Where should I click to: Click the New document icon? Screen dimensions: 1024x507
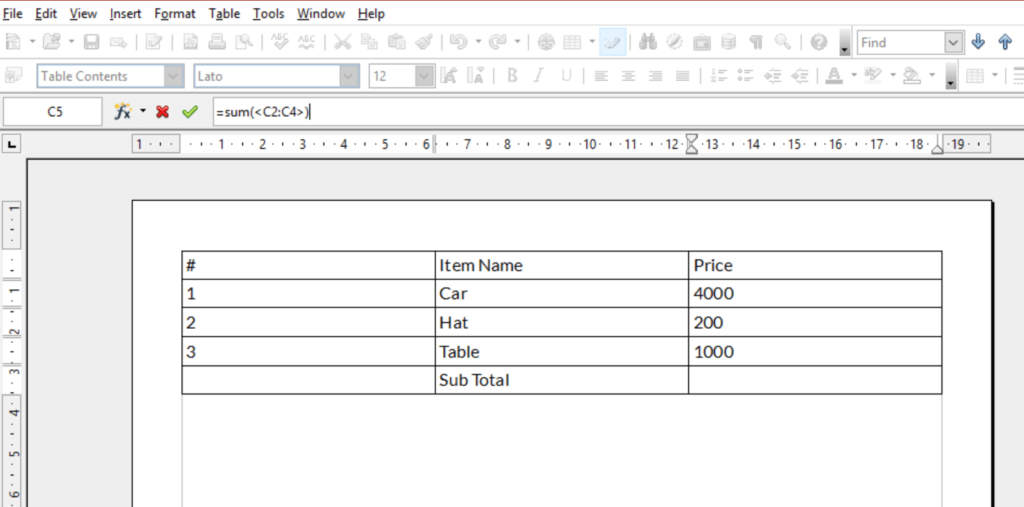[x=13, y=42]
